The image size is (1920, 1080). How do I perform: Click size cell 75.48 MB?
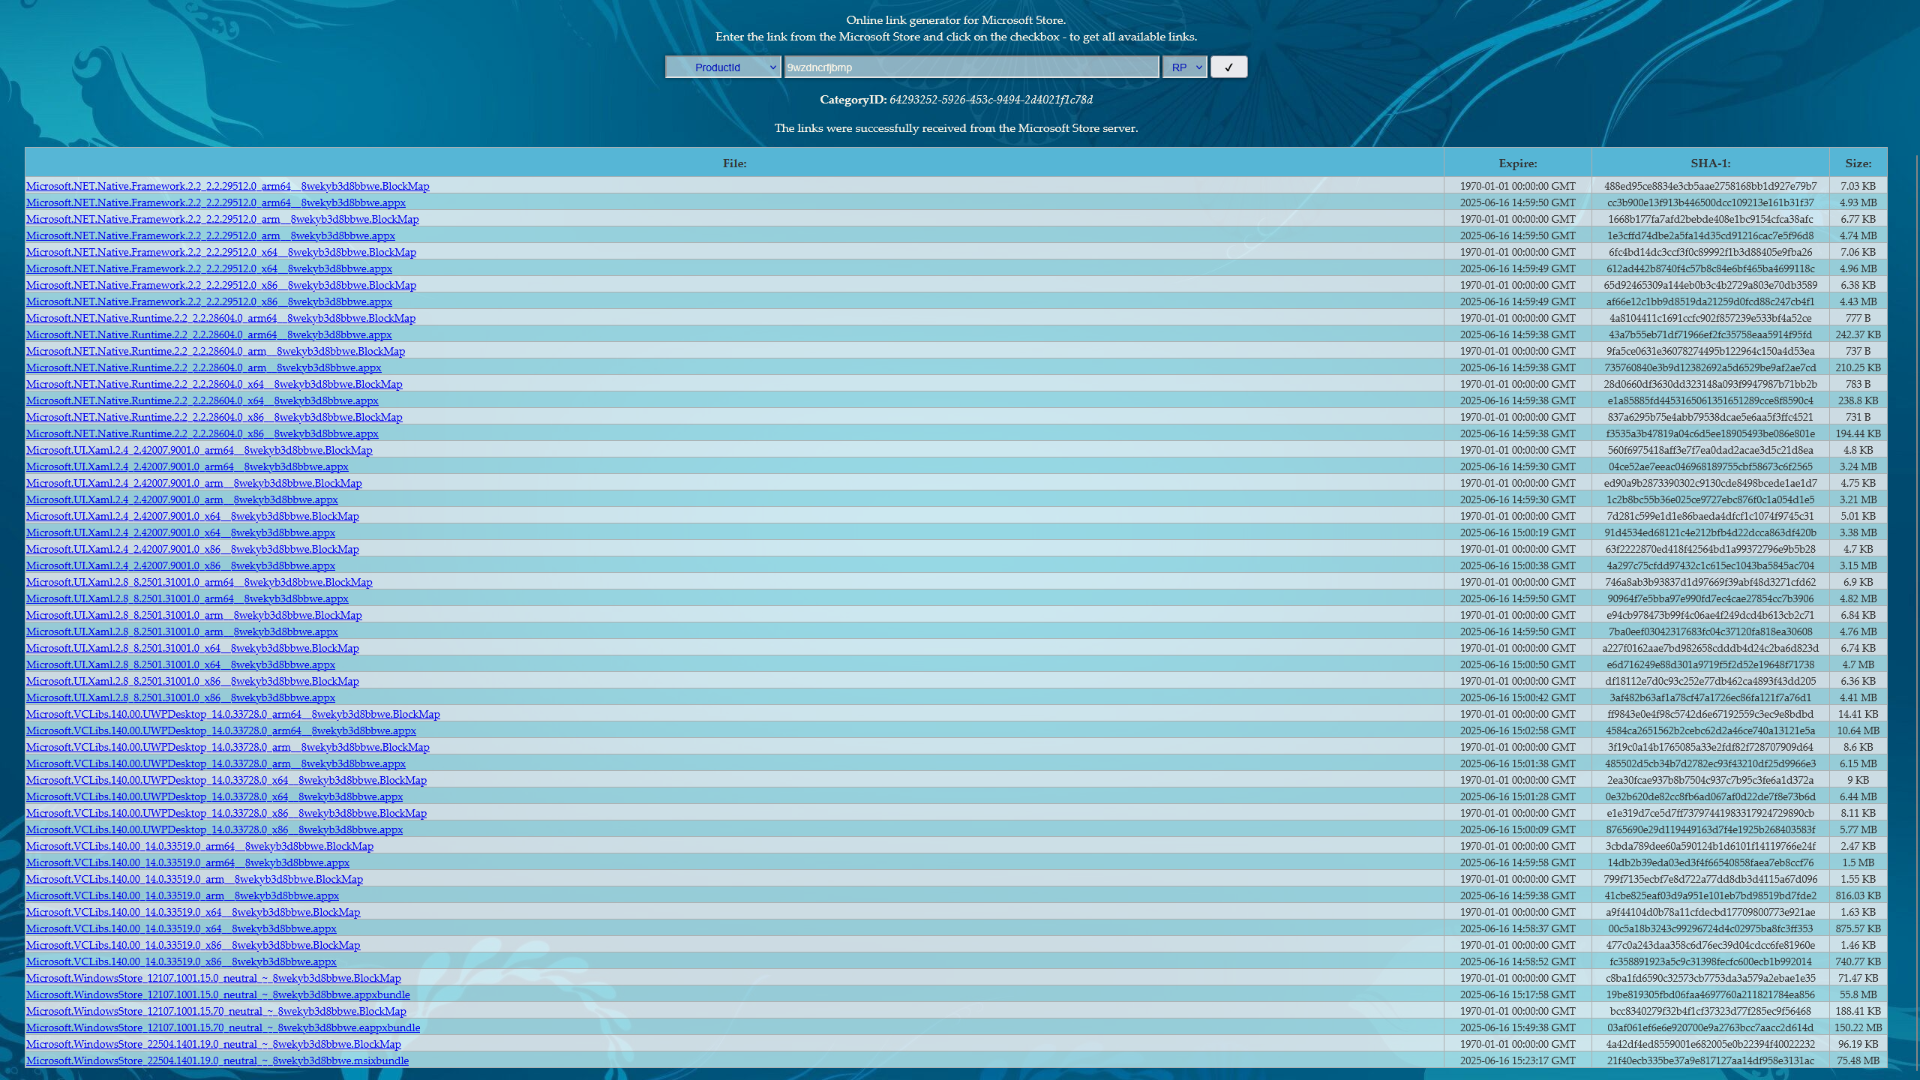pos(1858,1061)
